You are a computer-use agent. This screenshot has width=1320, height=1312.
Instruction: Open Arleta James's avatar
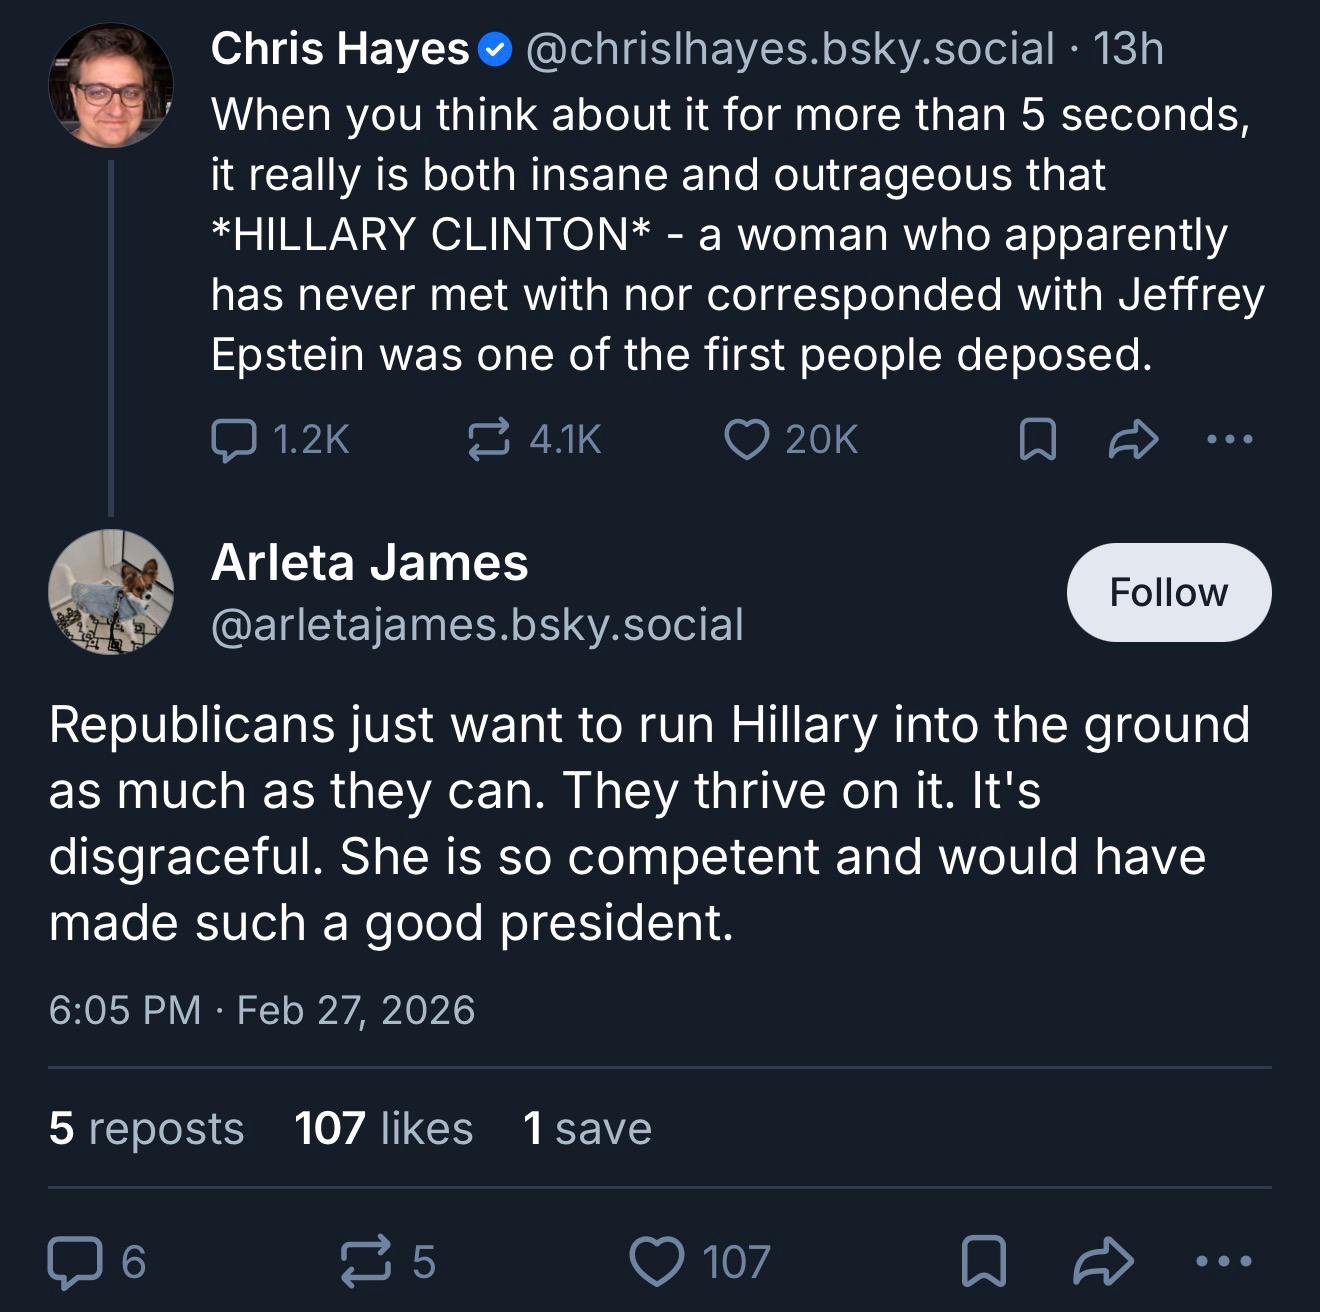tap(111, 592)
